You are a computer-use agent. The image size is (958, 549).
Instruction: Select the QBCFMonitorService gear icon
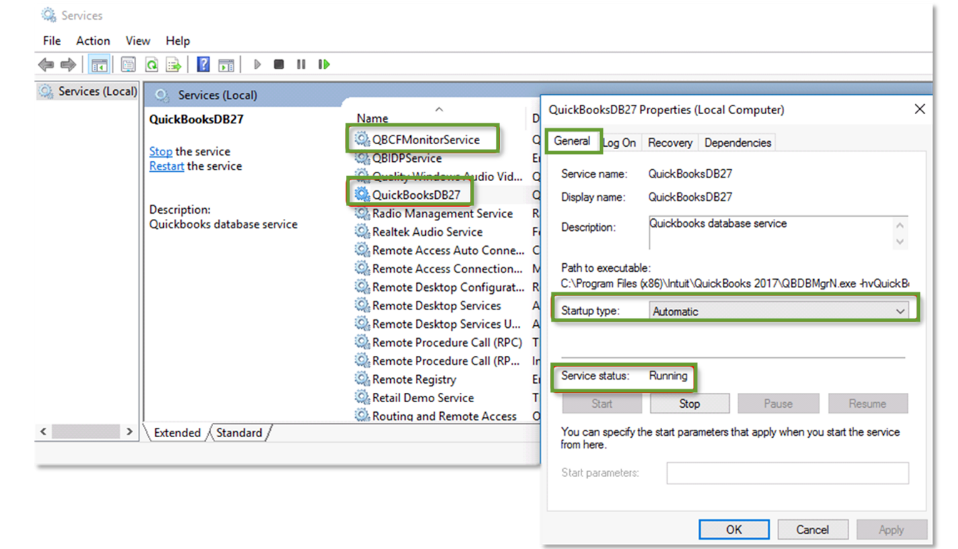(362, 139)
